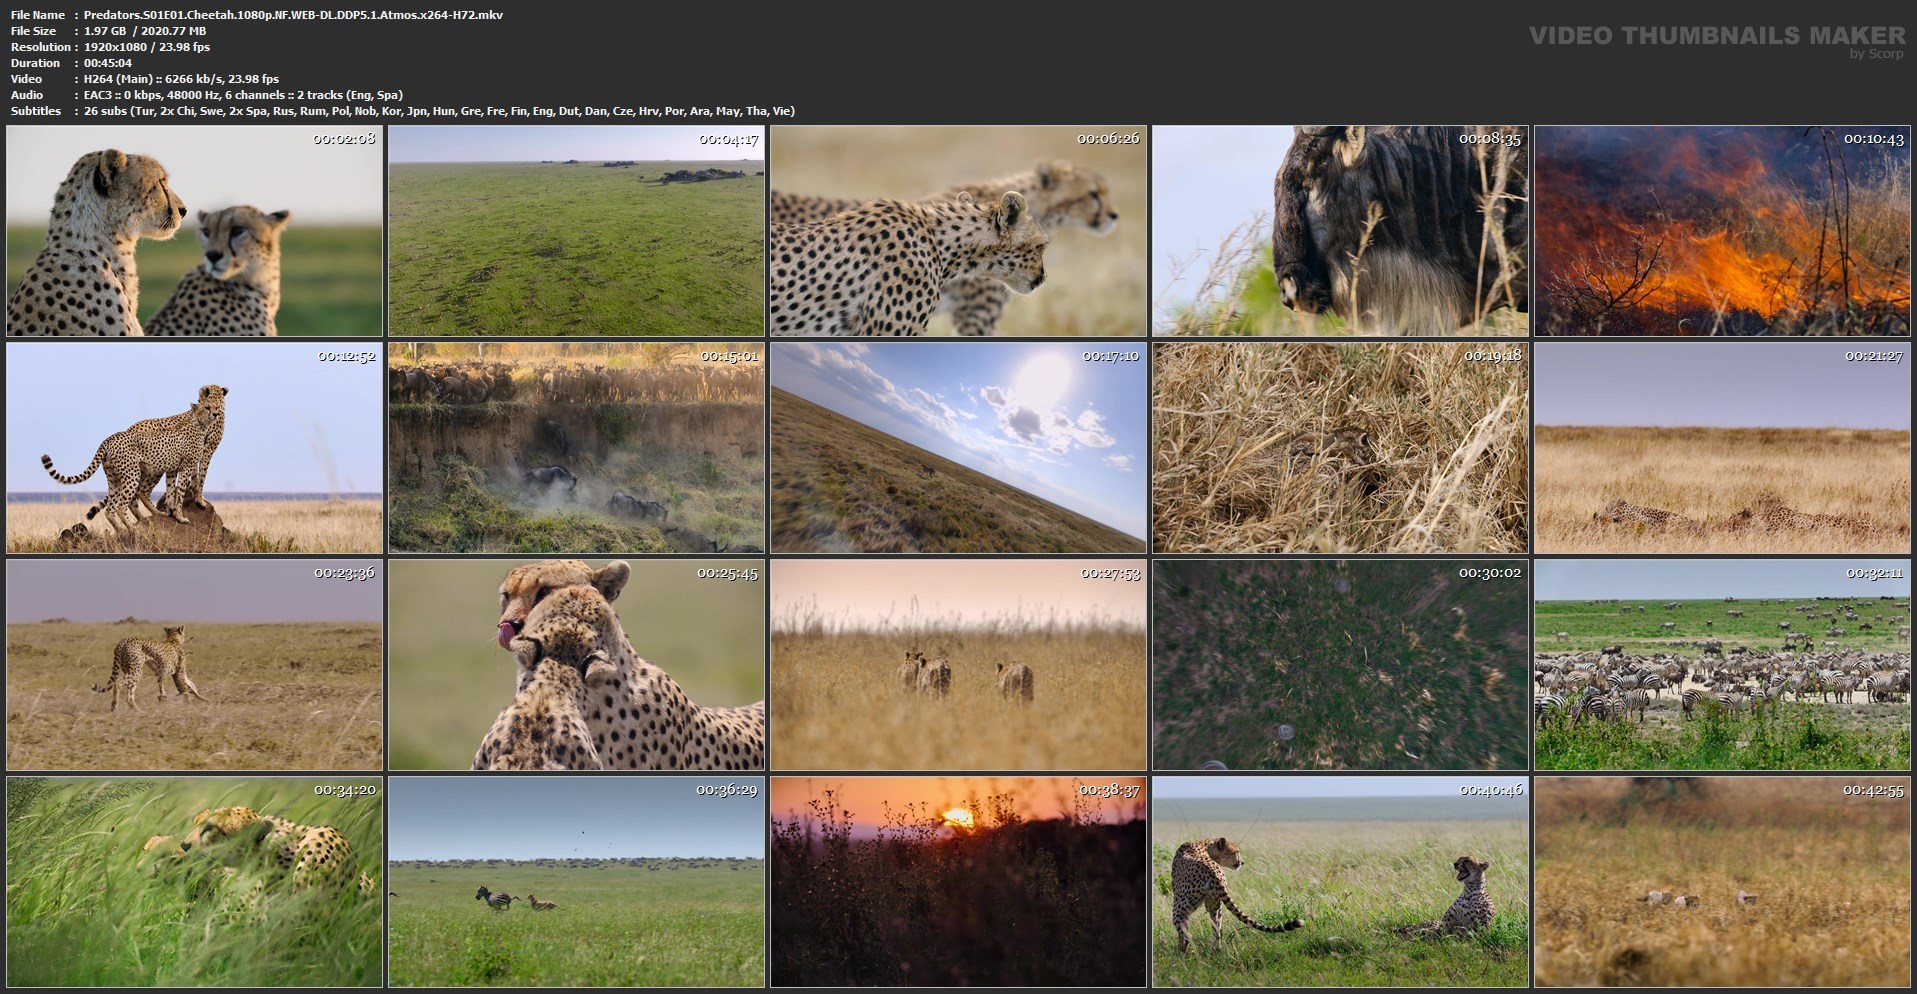The width and height of the screenshot is (1917, 994).
Task: Click the 26 subs subtitles line
Action: click(439, 111)
